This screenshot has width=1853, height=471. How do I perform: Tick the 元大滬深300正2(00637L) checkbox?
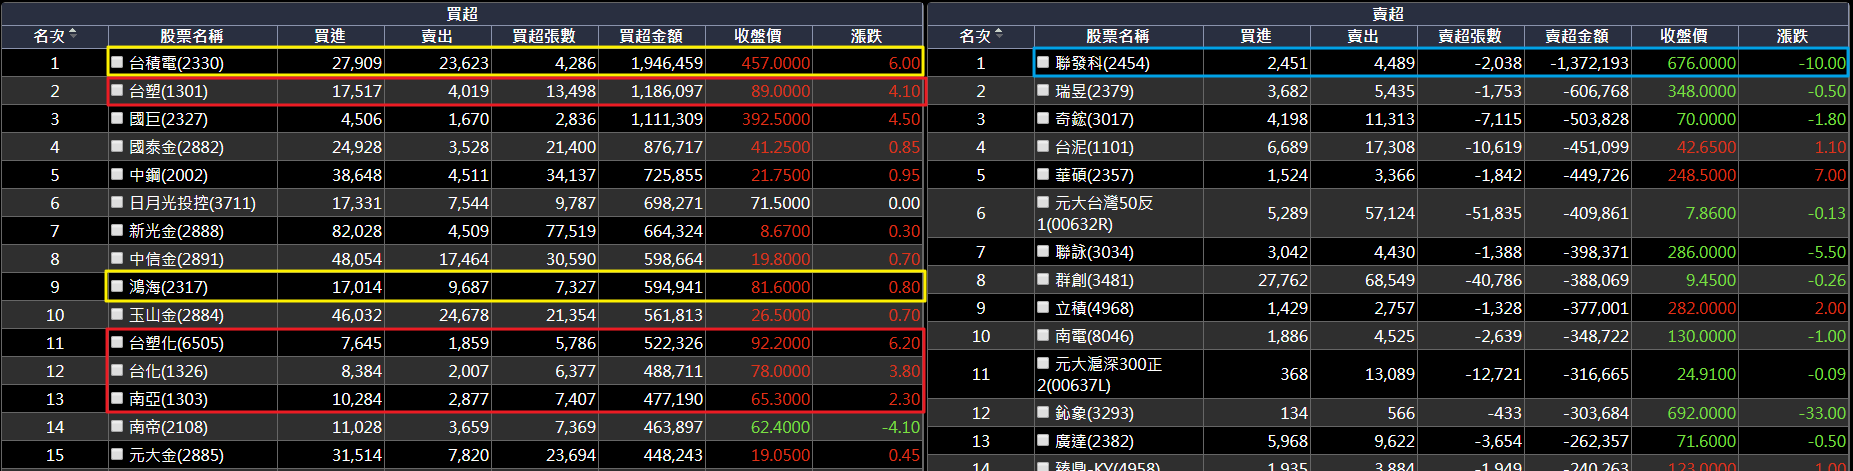[1043, 363]
